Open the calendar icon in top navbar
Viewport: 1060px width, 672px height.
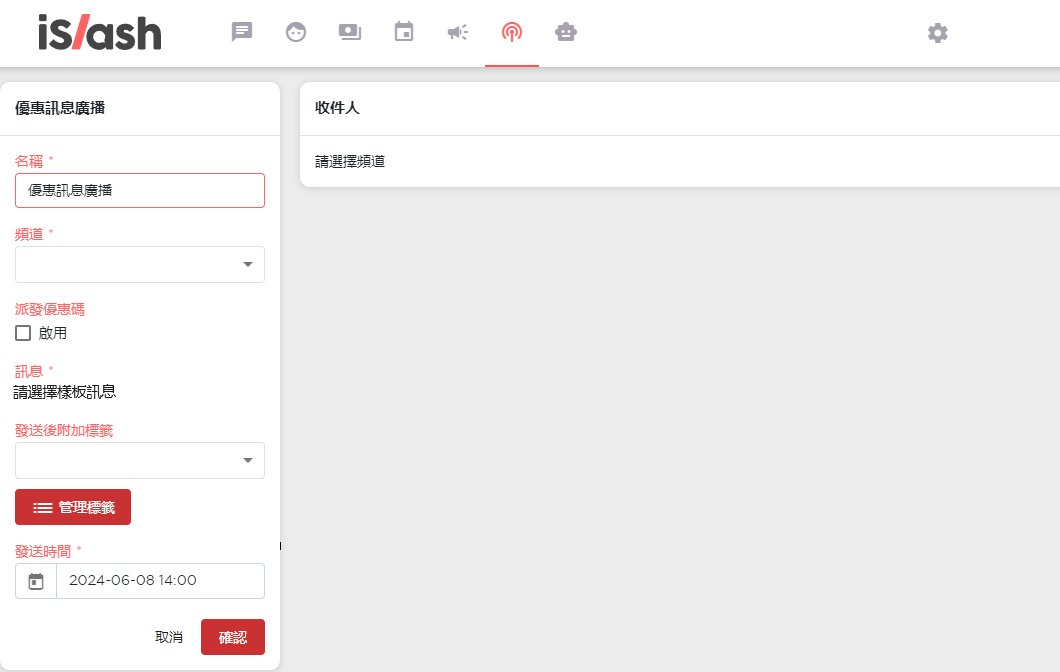(x=404, y=32)
